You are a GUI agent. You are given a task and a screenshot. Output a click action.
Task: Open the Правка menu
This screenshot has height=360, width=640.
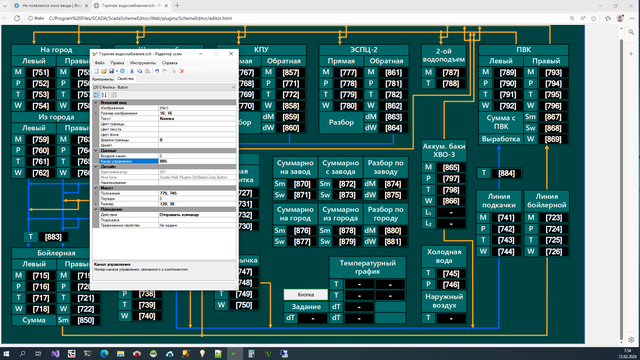pos(117,63)
